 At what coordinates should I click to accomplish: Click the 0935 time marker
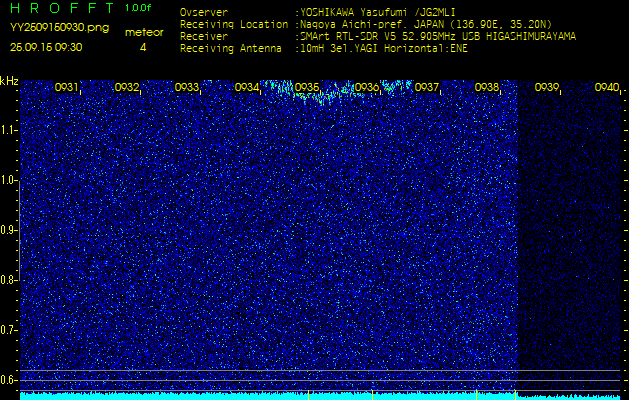(306, 87)
